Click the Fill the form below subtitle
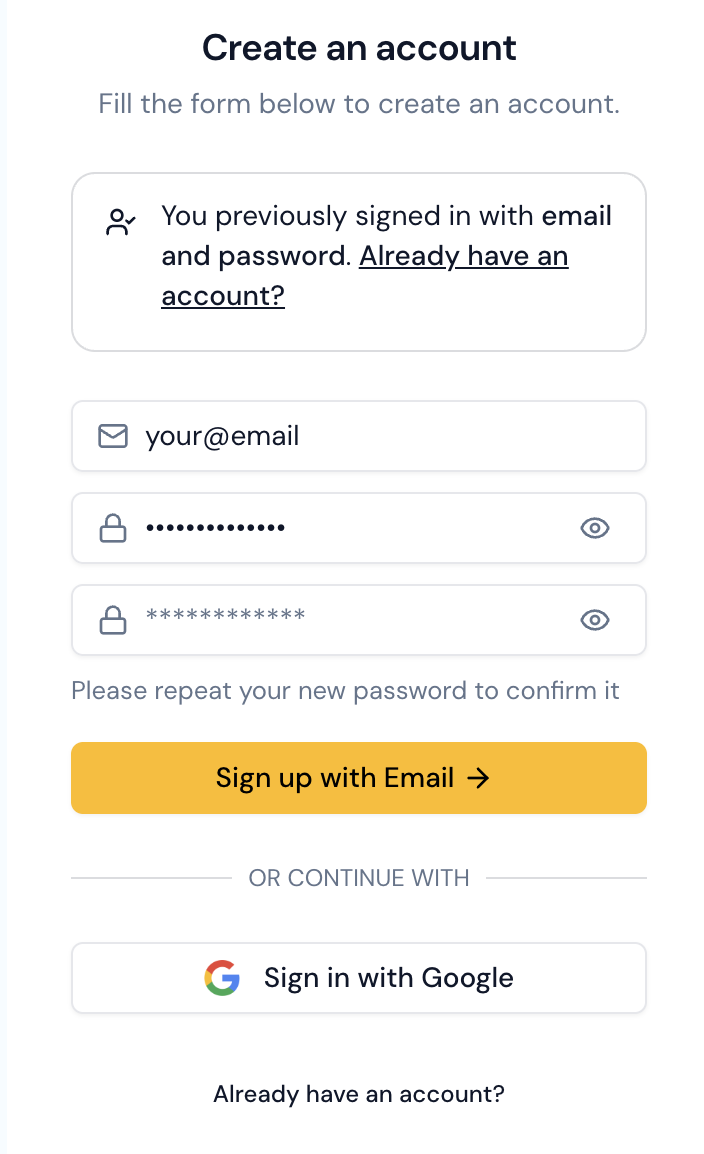The height and width of the screenshot is (1154, 704). [x=359, y=104]
